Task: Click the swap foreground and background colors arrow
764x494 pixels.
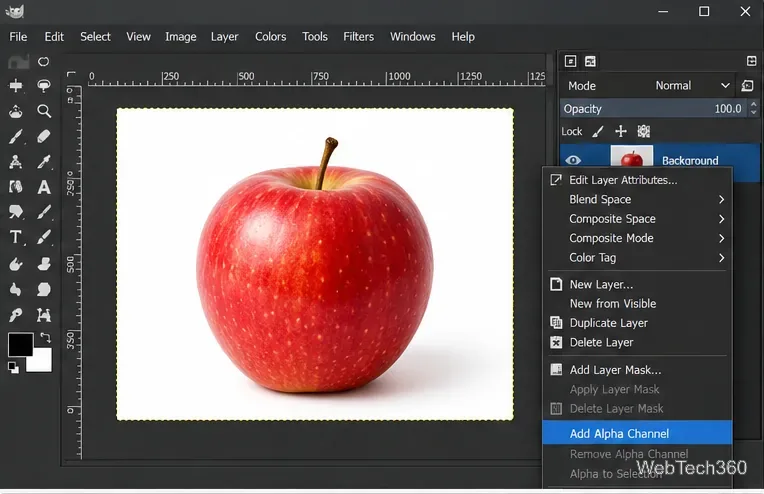Action: click(45, 337)
